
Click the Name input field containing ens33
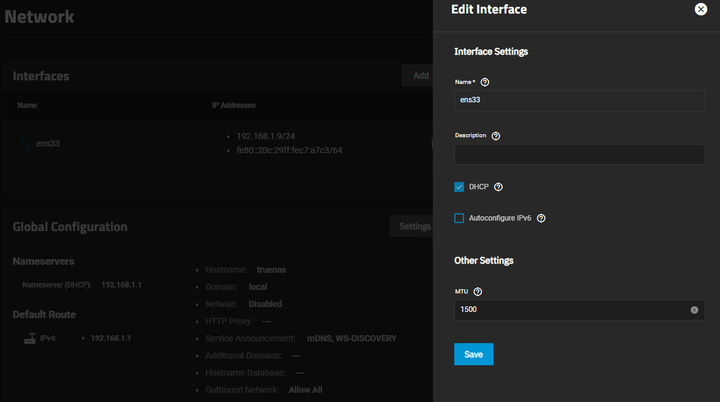click(579, 100)
